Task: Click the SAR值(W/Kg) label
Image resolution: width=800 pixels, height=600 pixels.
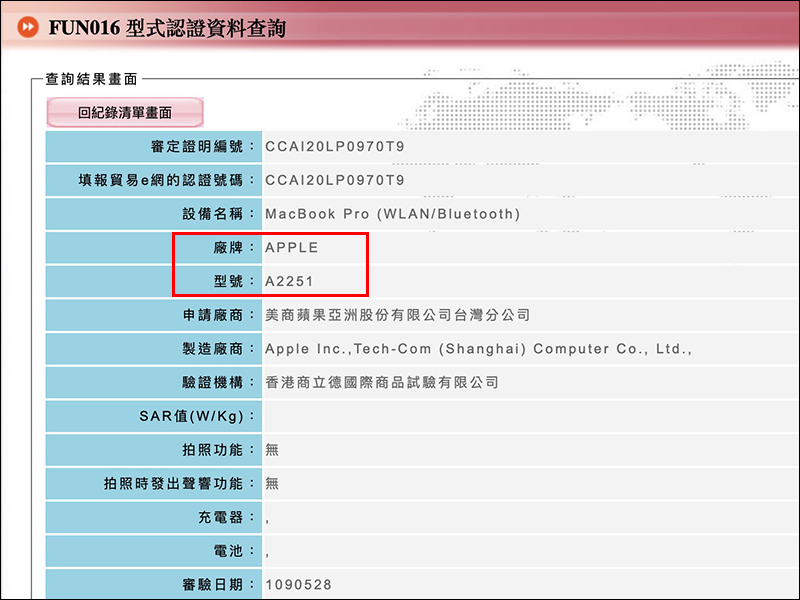Action: click(197, 416)
